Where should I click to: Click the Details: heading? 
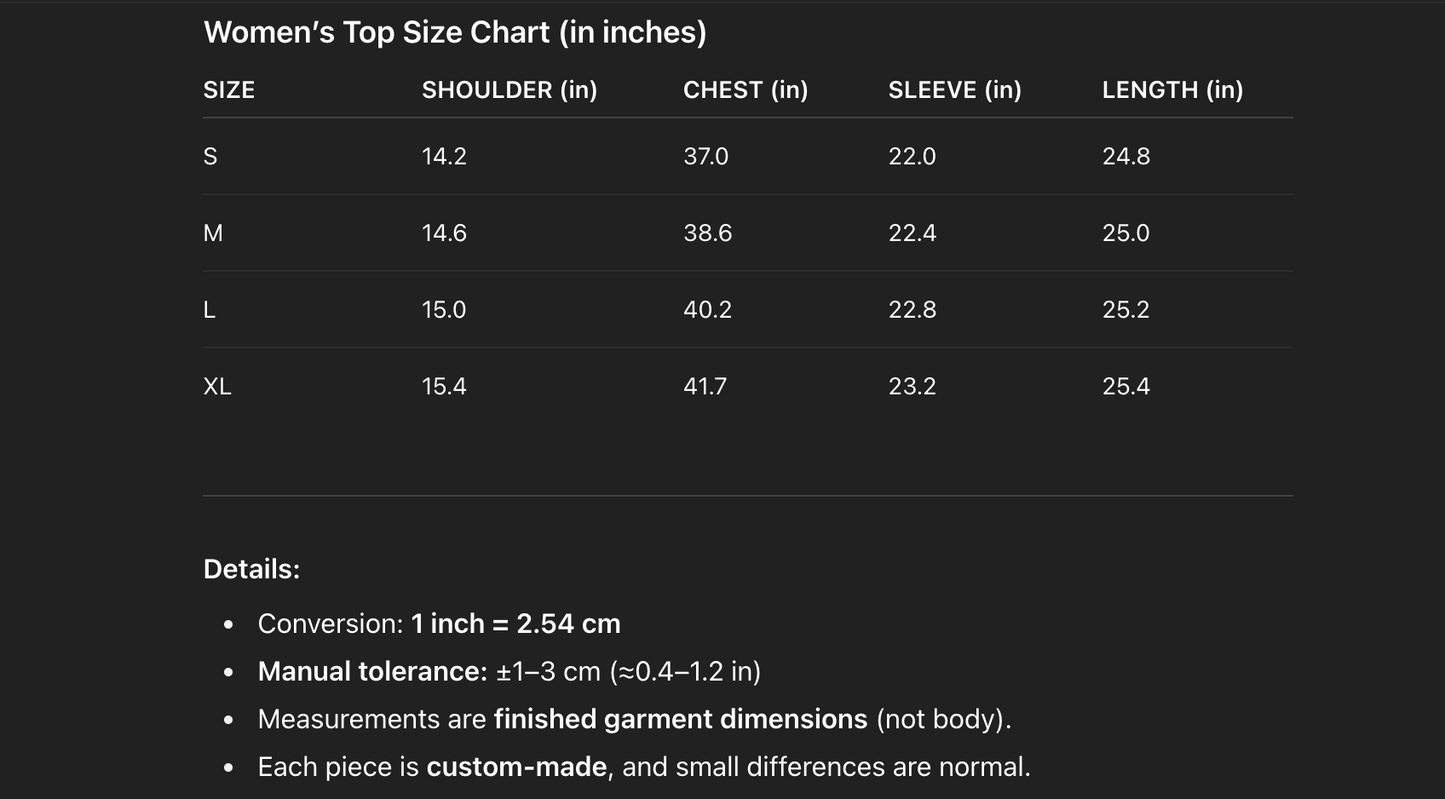(251, 569)
